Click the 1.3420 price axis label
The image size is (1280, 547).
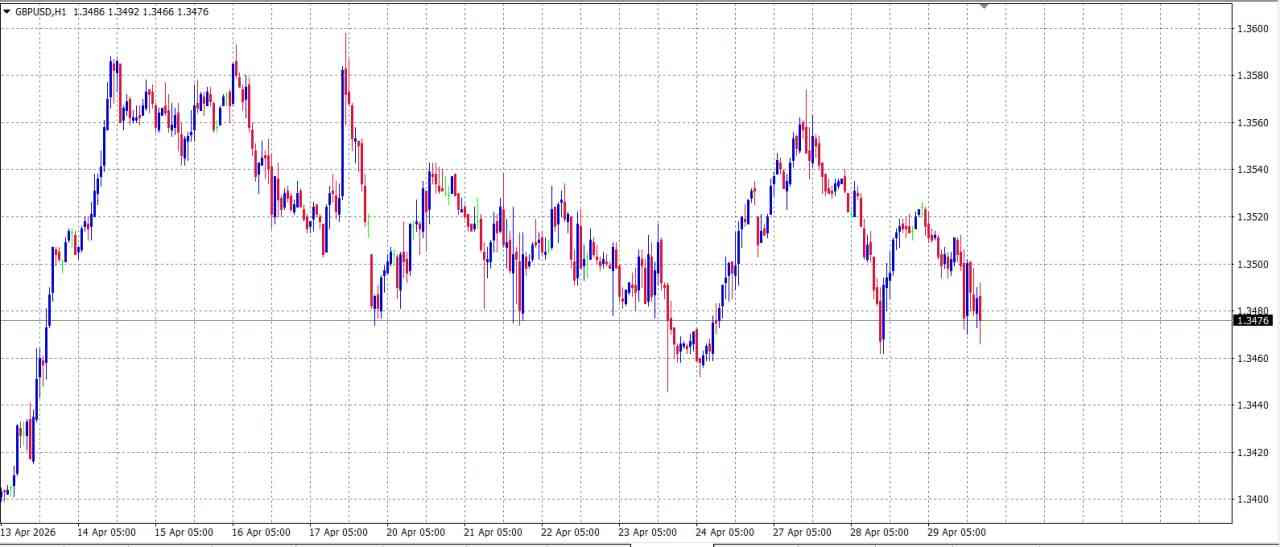click(1253, 452)
